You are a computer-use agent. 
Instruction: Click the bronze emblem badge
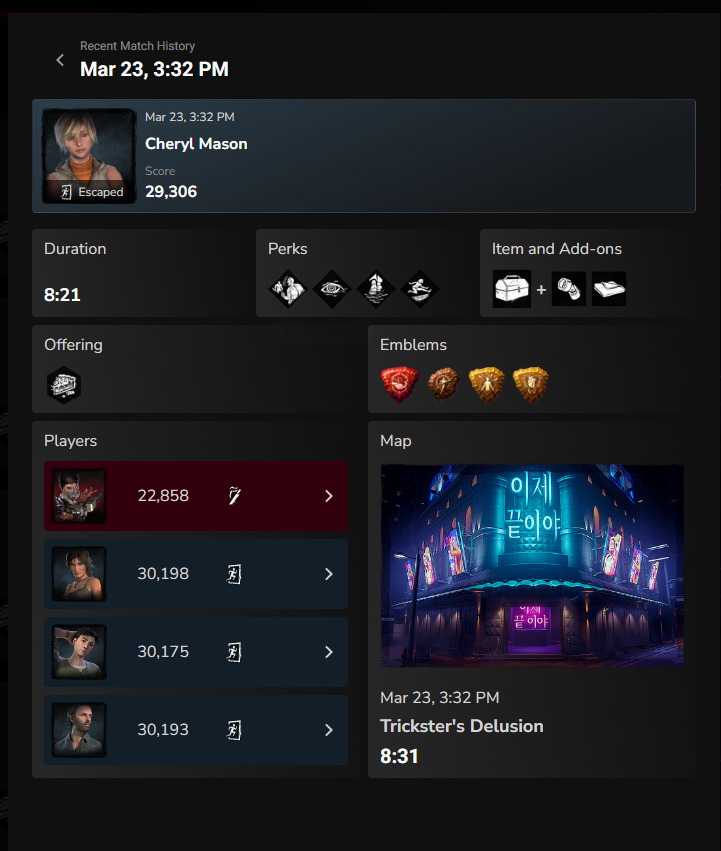coord(443,384)
